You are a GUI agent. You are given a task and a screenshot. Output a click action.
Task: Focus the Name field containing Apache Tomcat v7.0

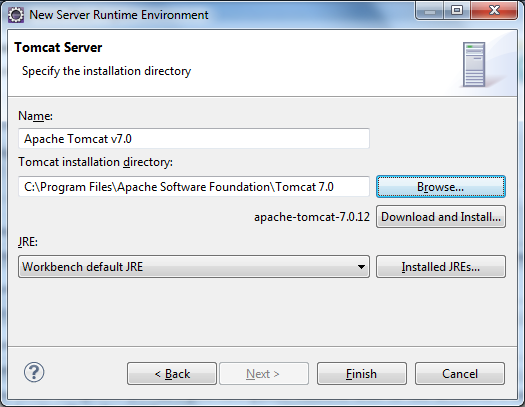tap(194, 139)
